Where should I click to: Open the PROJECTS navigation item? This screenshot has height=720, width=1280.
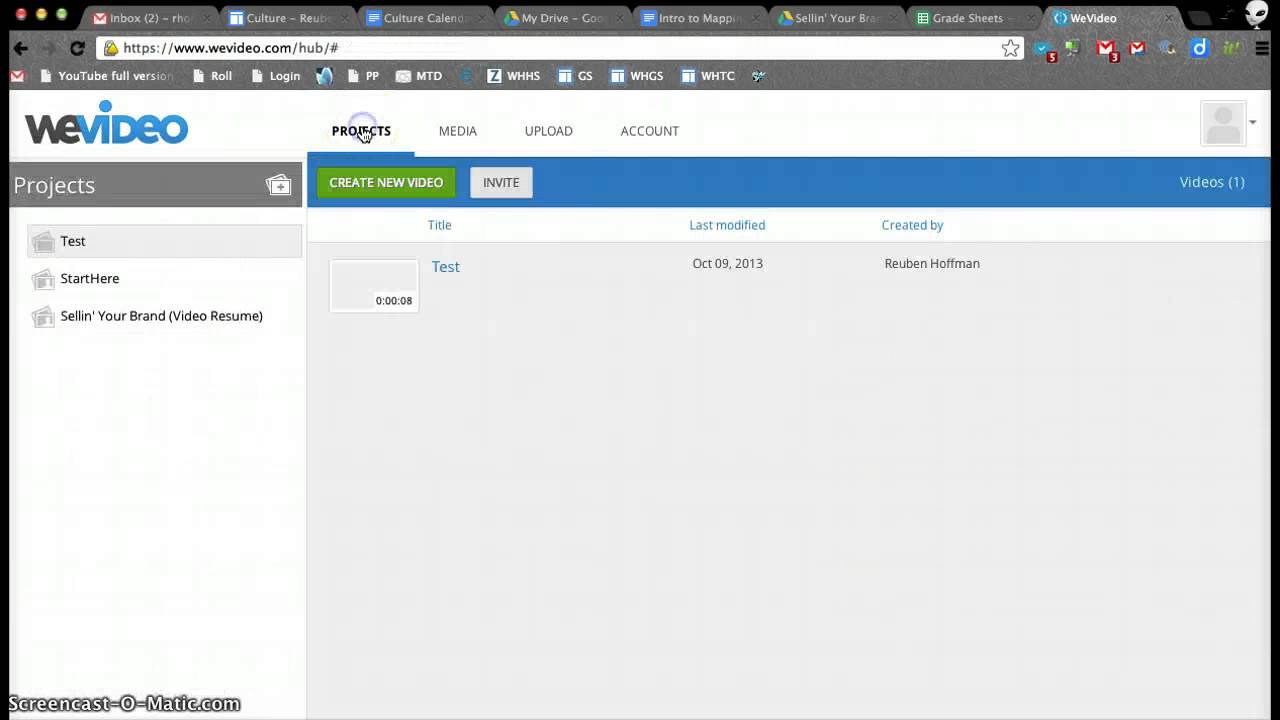point(361,131)
